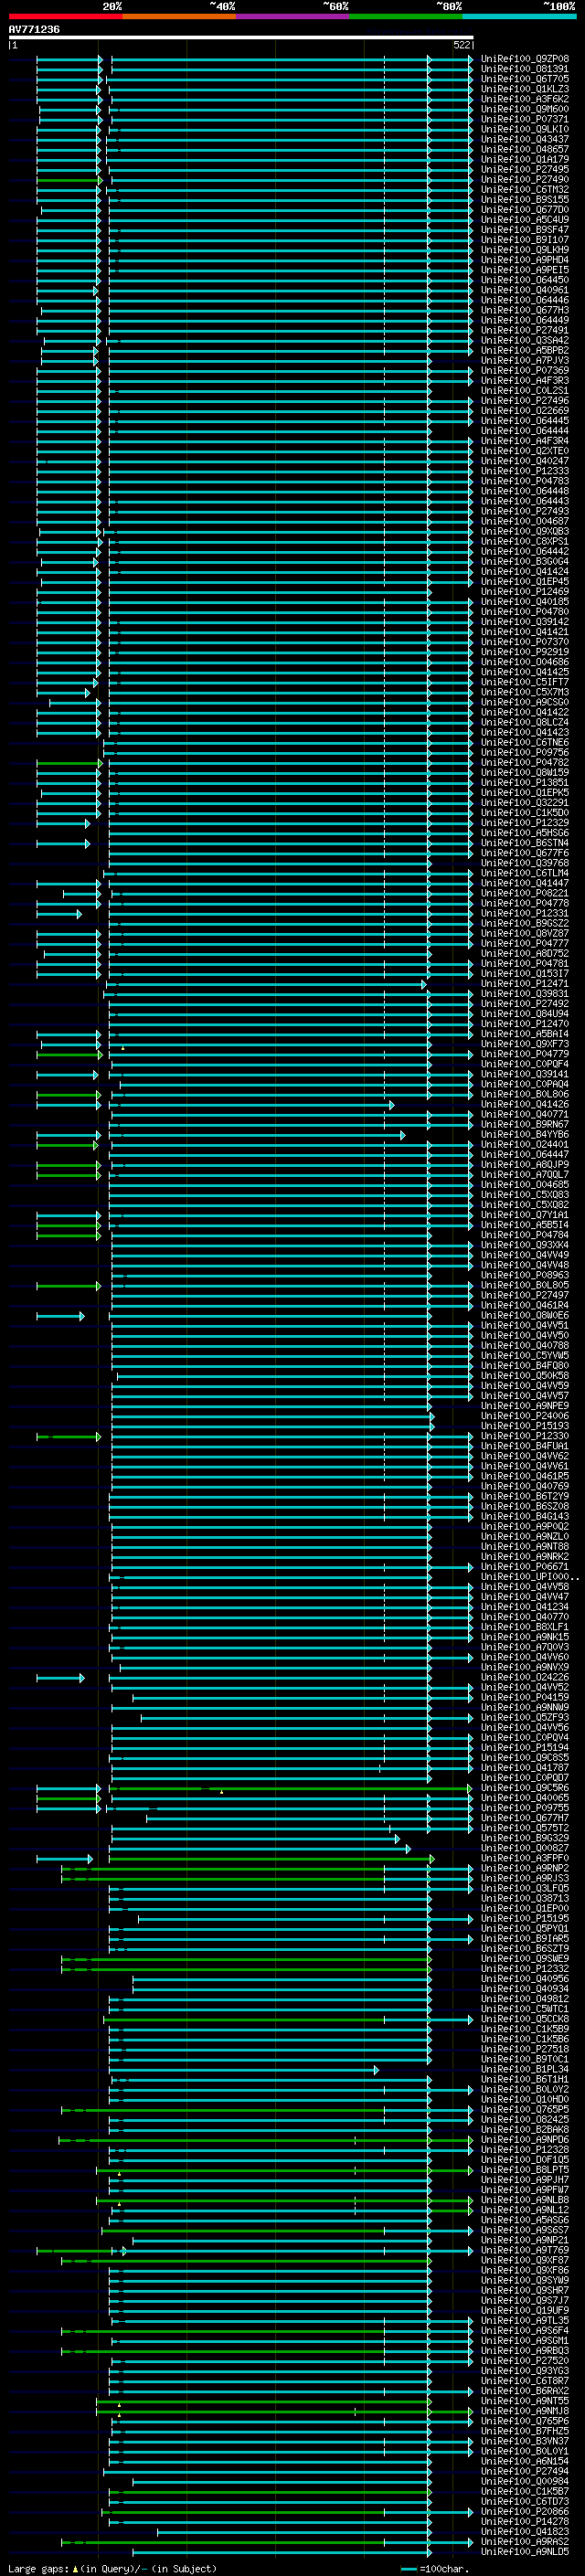
Task: Pick UniRef100_P27490 from the list
Action: [x=525, y=180]
